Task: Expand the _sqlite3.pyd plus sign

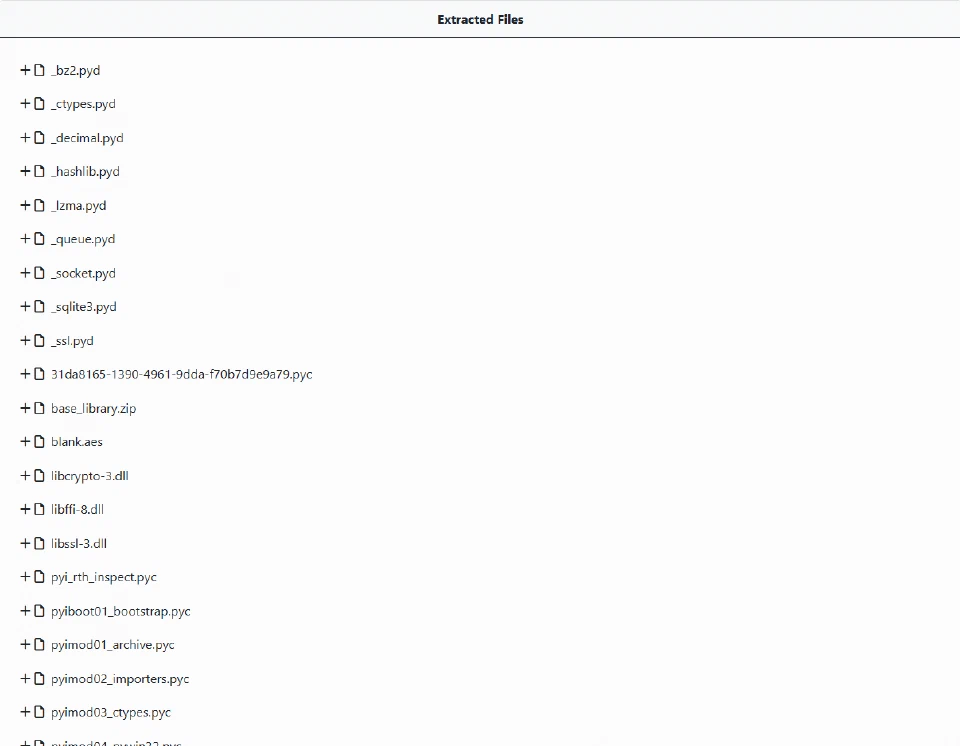Action: [25, 306]
